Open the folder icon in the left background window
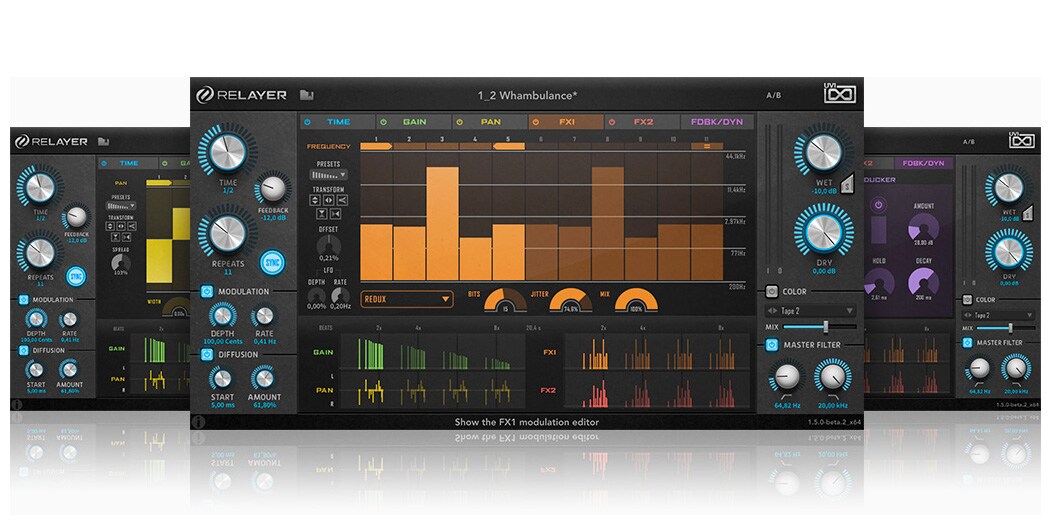 tap(103, 142)
